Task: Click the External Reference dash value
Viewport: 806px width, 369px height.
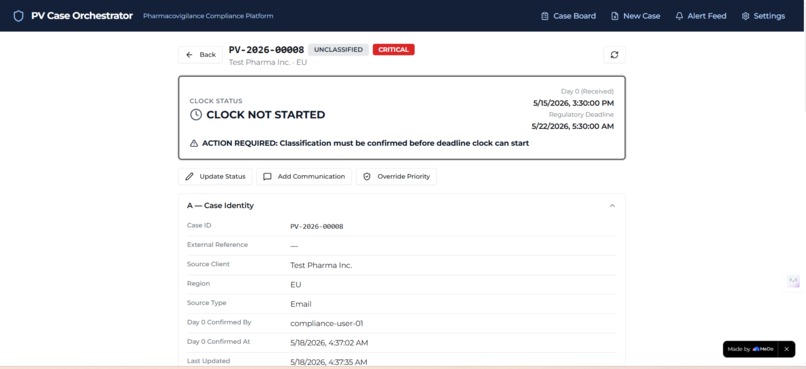Action: (294, 246)
